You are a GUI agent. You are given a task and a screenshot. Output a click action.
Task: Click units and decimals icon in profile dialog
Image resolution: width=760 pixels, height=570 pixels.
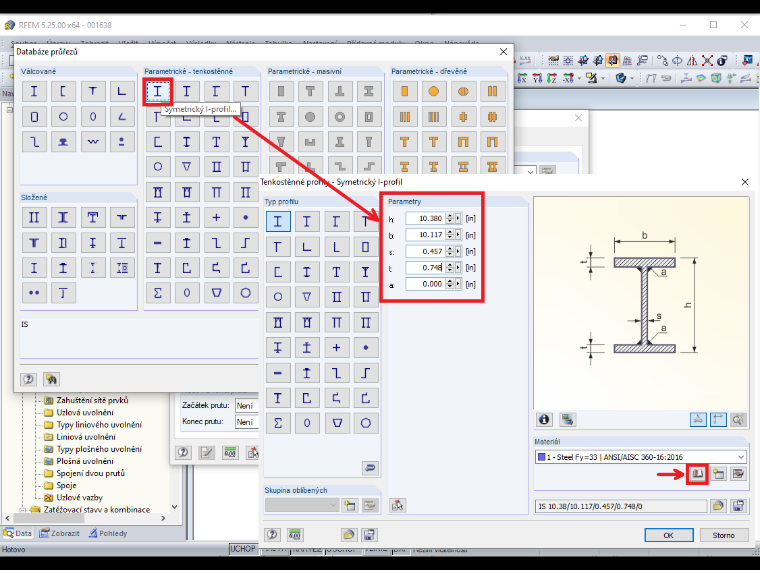(295, 535)
